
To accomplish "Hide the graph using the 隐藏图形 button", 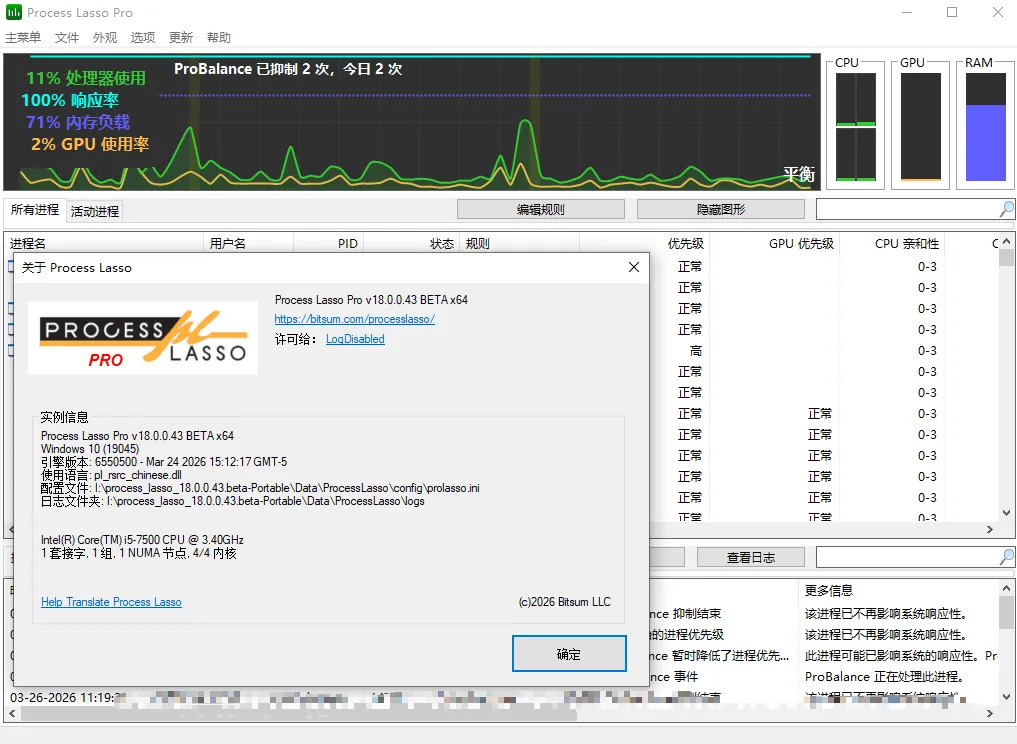I will click(x=720, y=208).
